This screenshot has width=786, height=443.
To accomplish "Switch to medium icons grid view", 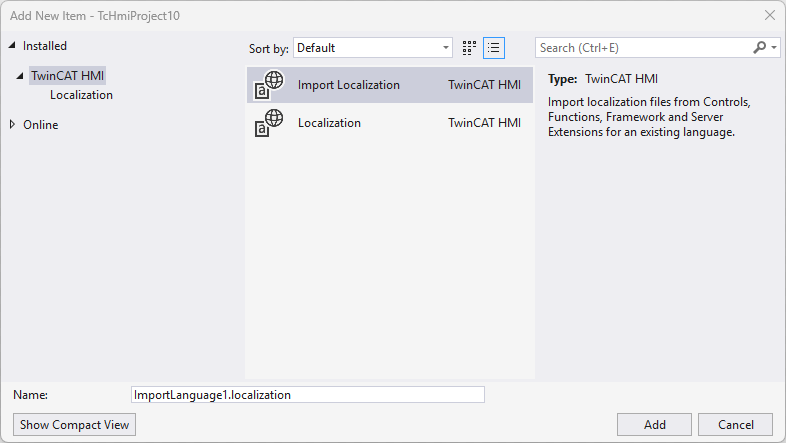I will [x=469, y=48].
